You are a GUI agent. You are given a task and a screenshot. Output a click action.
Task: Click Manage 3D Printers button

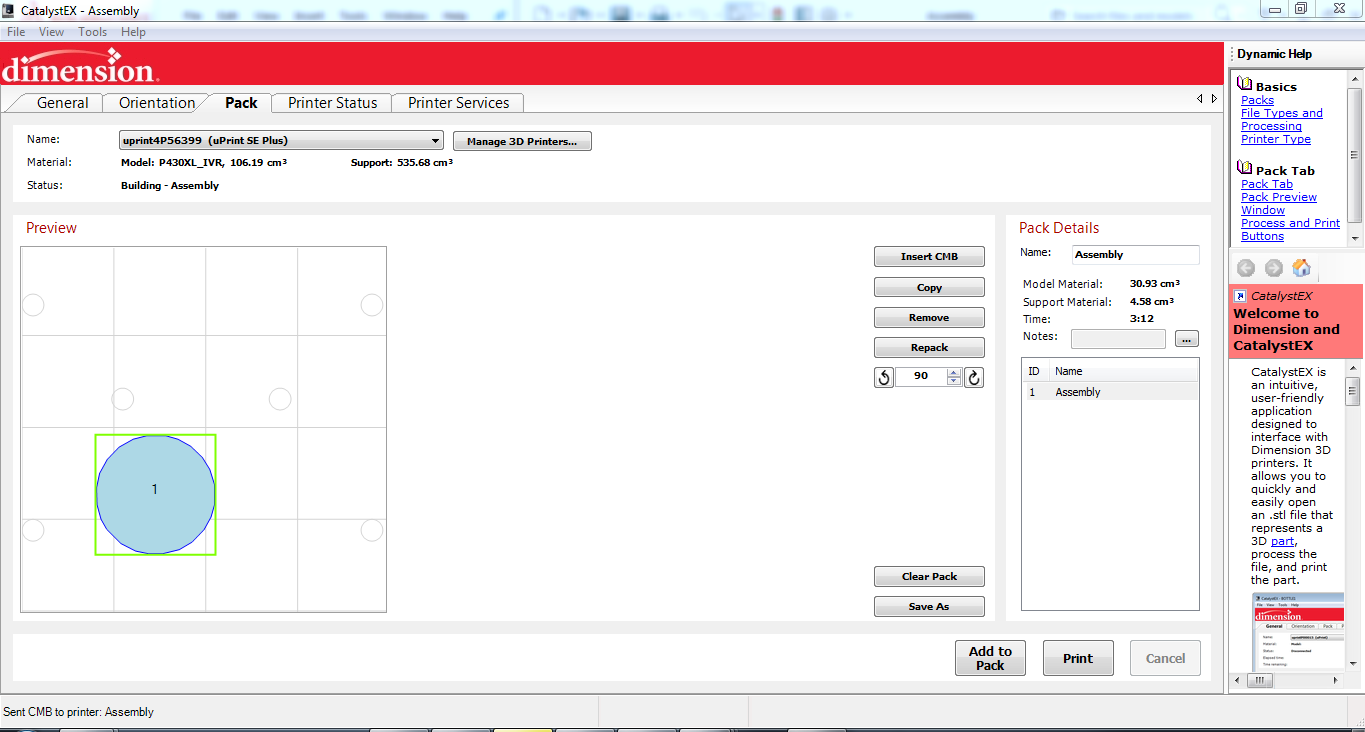pos(522,141)
